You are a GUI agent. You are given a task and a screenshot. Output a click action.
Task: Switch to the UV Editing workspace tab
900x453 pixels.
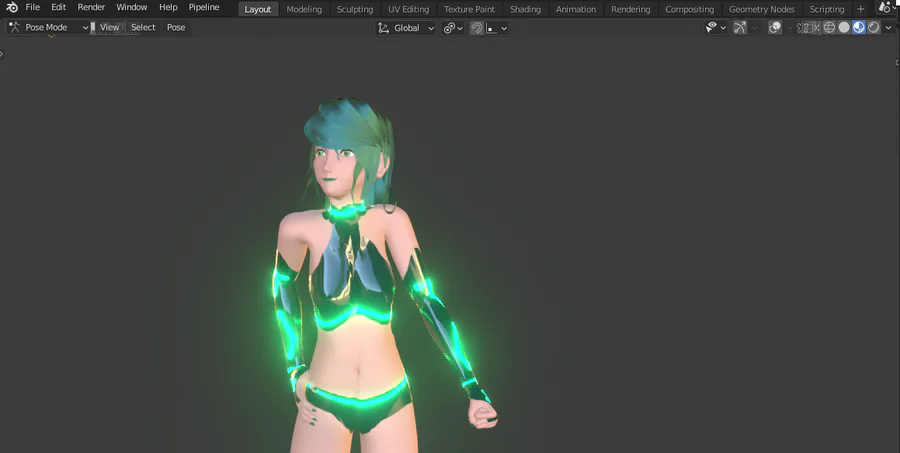pyautogui.click(x=409, y=9)
